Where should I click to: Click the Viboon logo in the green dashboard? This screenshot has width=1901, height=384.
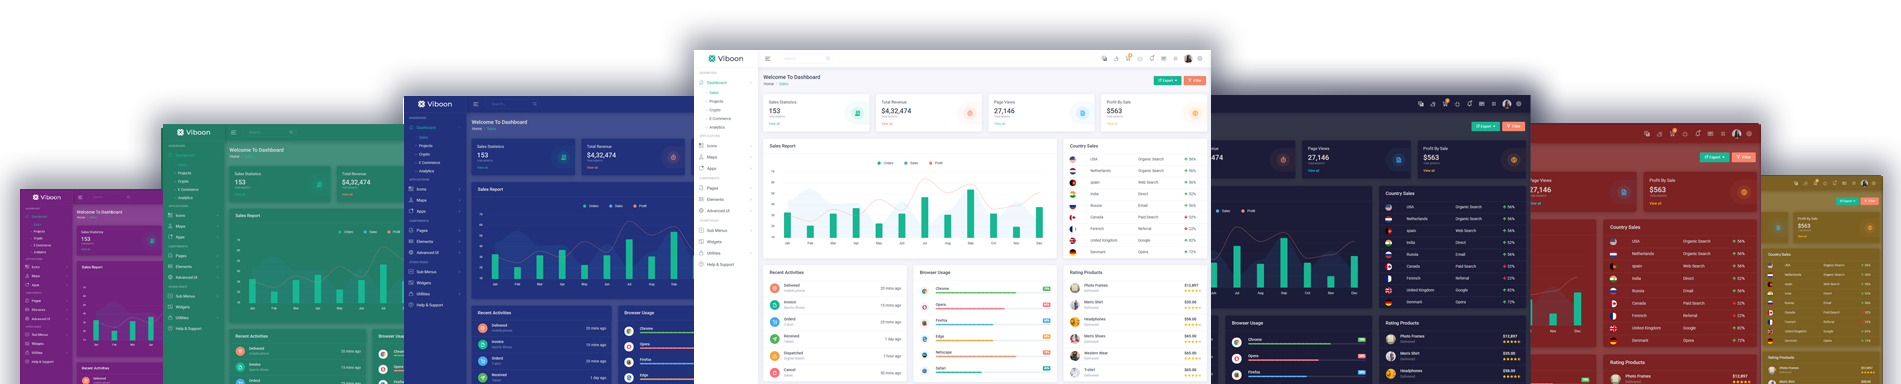tap(194, 132)
